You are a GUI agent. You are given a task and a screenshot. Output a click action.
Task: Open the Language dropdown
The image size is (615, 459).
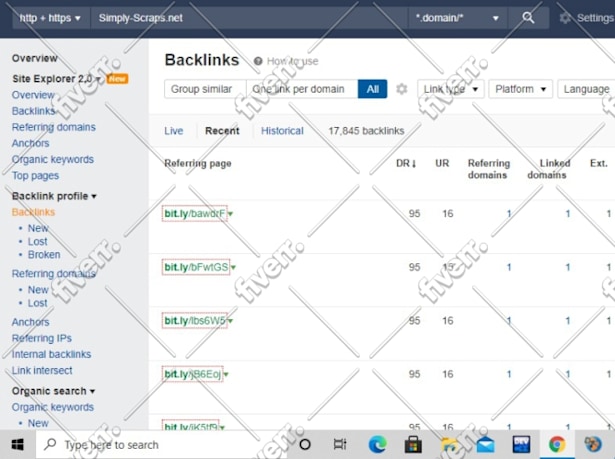coord(586,89)
